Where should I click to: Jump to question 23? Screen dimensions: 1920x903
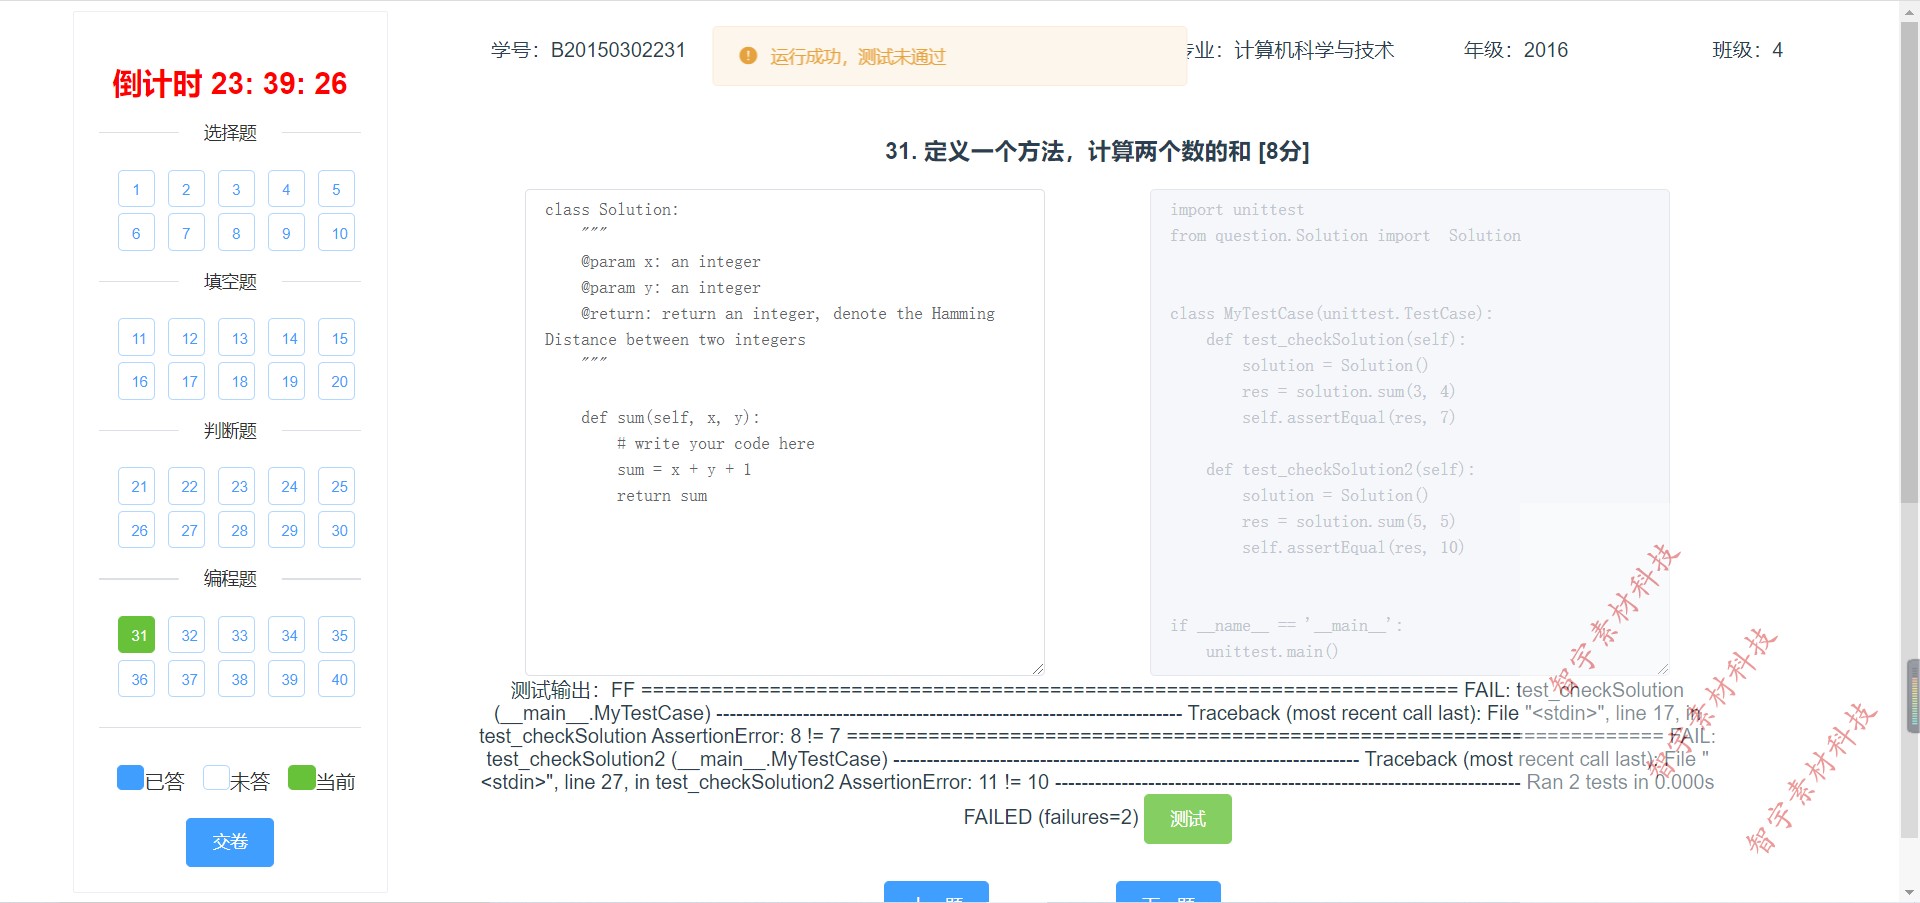click(236, 486)
